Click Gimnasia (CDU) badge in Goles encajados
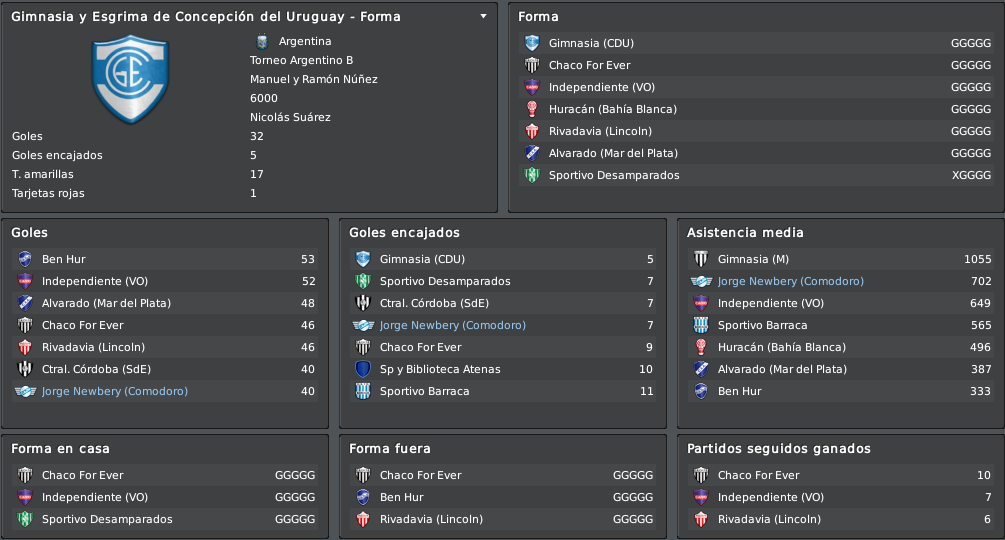This screenshot has height=540, width=1005. (363, 259)
